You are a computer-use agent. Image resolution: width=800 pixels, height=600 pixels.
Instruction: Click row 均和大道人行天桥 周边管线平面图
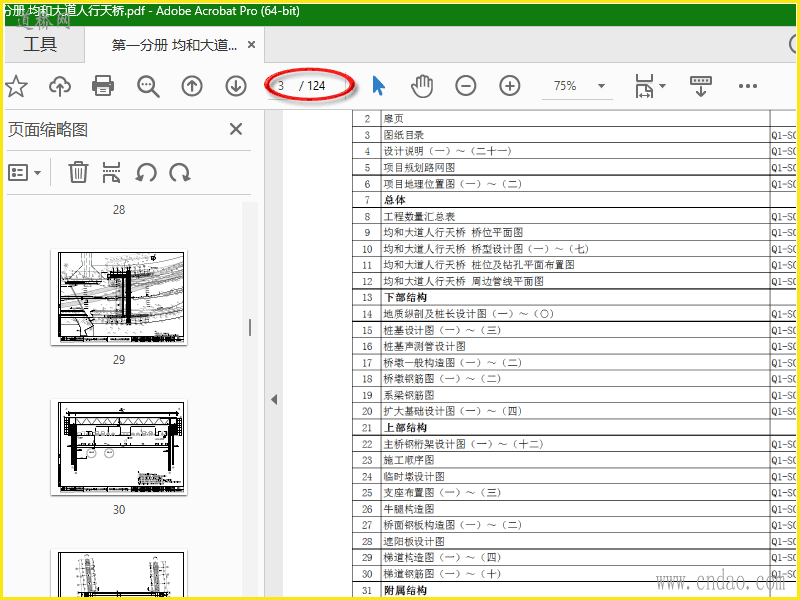pos(574,281)
